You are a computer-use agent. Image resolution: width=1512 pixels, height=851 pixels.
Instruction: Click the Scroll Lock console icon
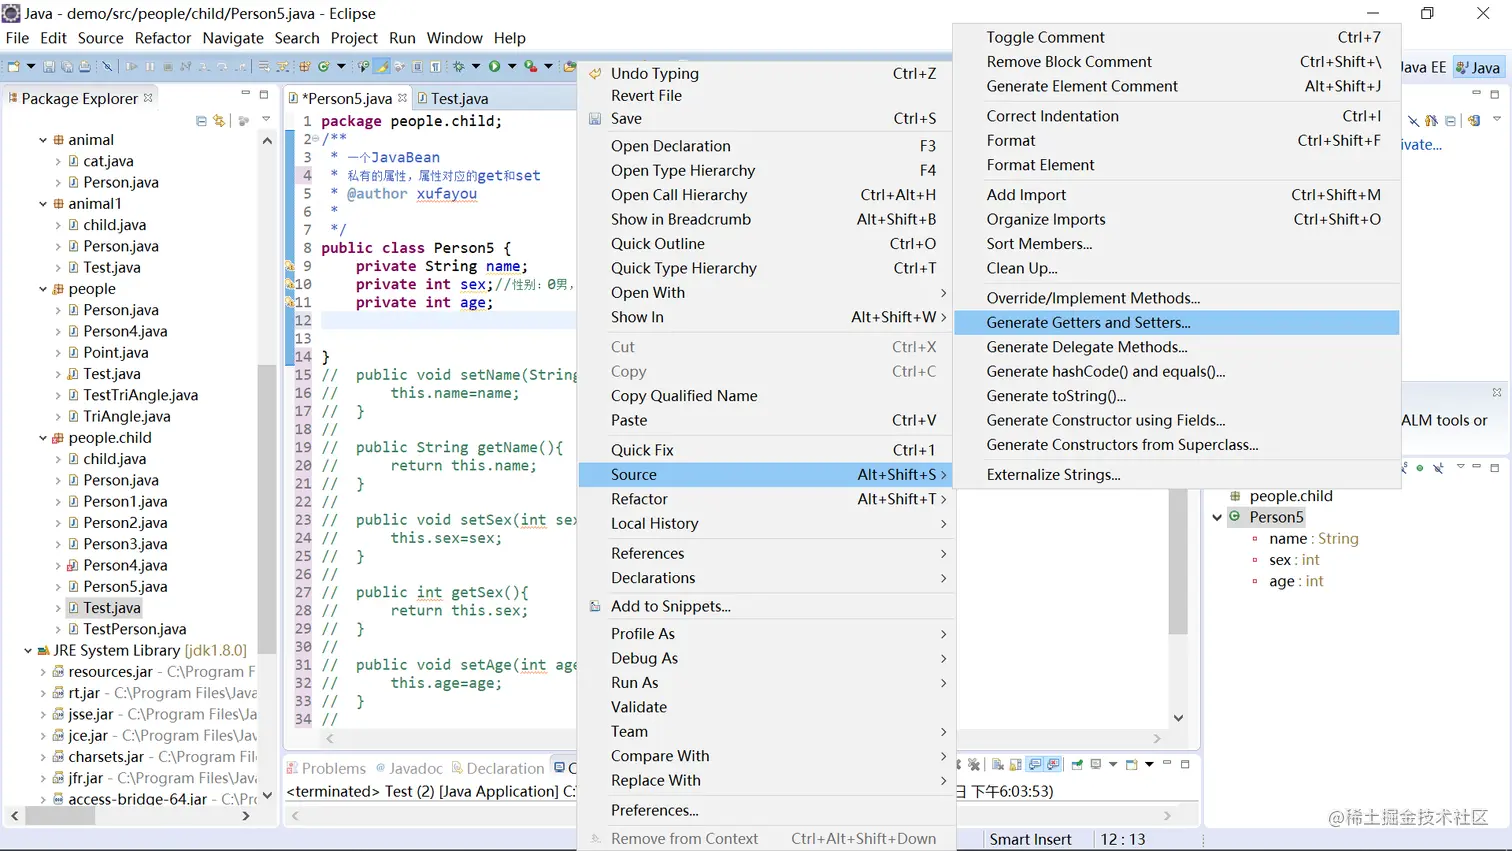point(1015,765)
